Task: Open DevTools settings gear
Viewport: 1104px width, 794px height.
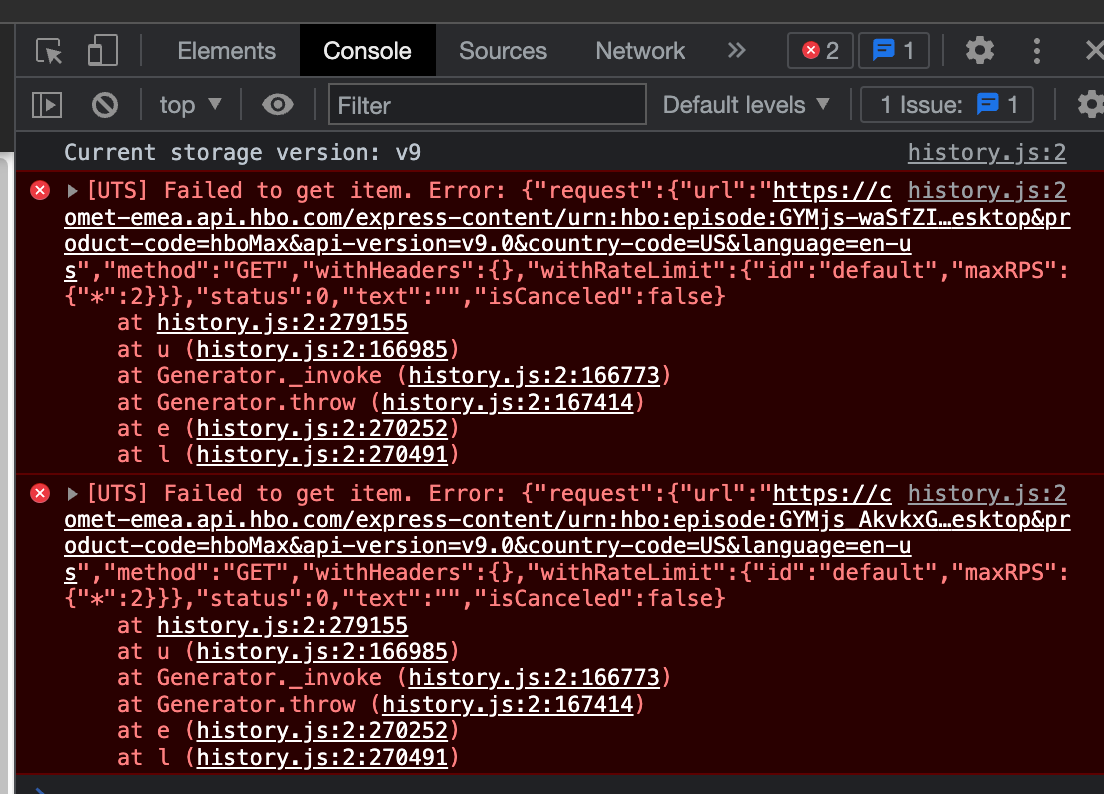Action: [x=979, y=50]
